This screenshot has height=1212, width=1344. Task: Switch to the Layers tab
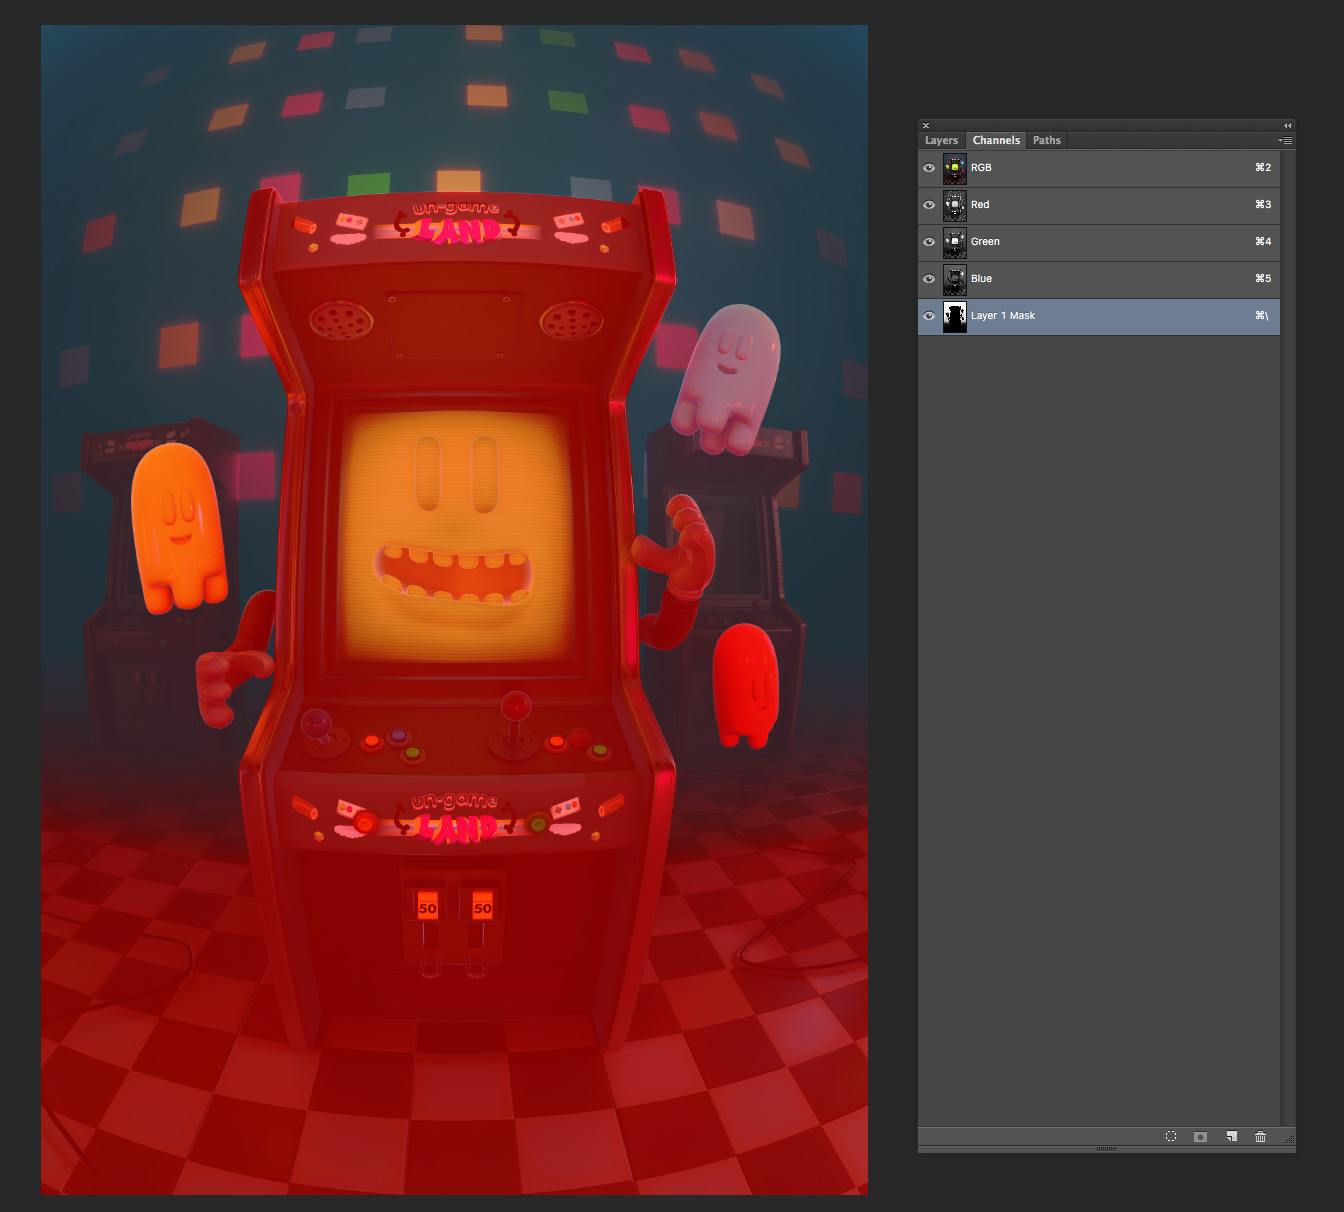pos(942,141)
